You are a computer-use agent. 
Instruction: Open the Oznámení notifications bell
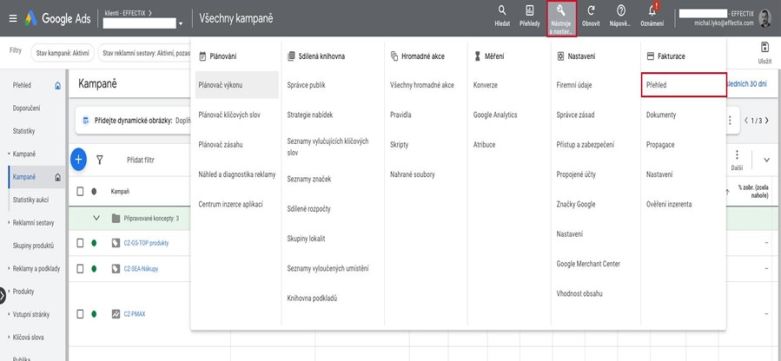652,15
